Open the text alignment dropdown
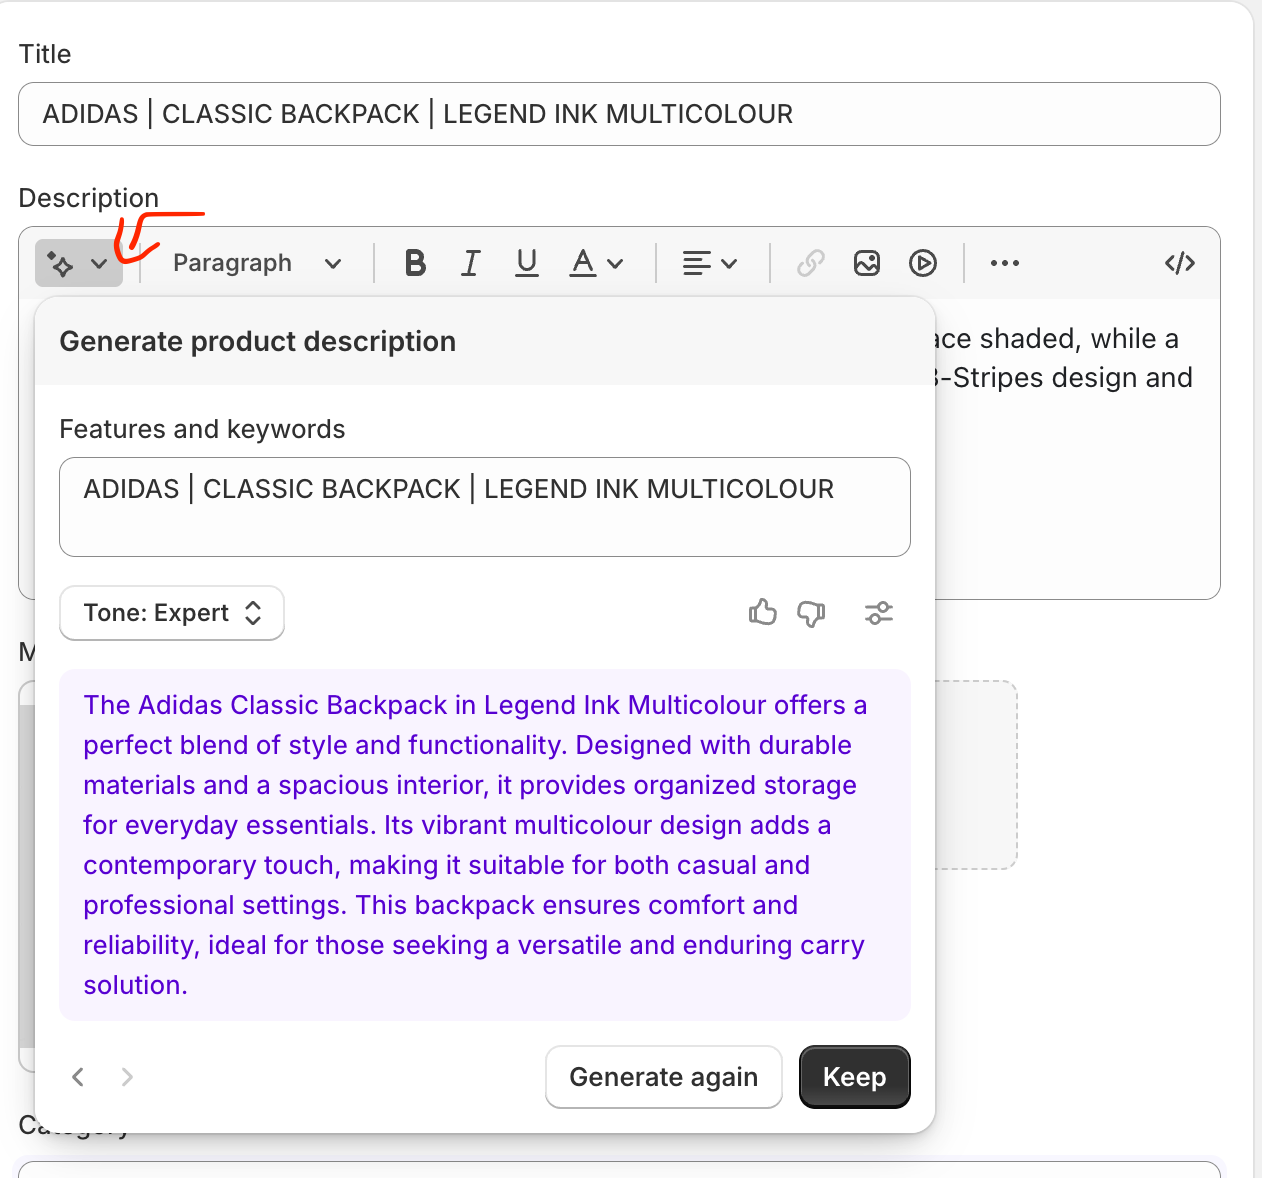Viewport: 1262px width, 1178px height. pyautogui.click(x=709, y=263)
